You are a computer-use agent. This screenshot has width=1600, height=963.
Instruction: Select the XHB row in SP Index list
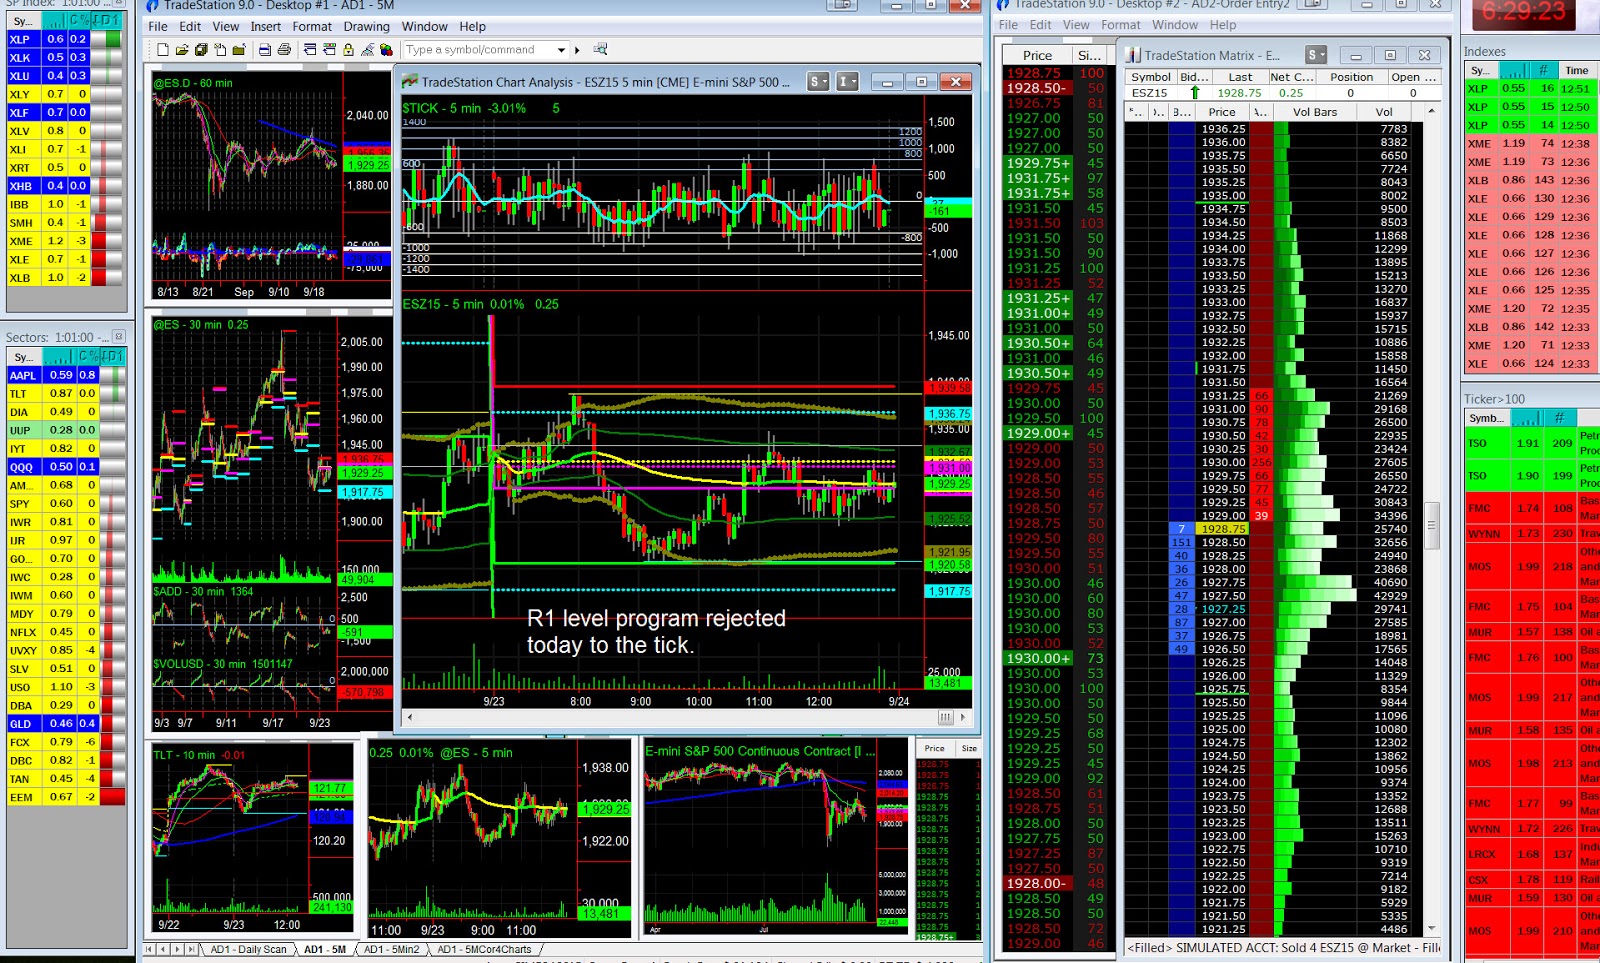pos(64,185)
